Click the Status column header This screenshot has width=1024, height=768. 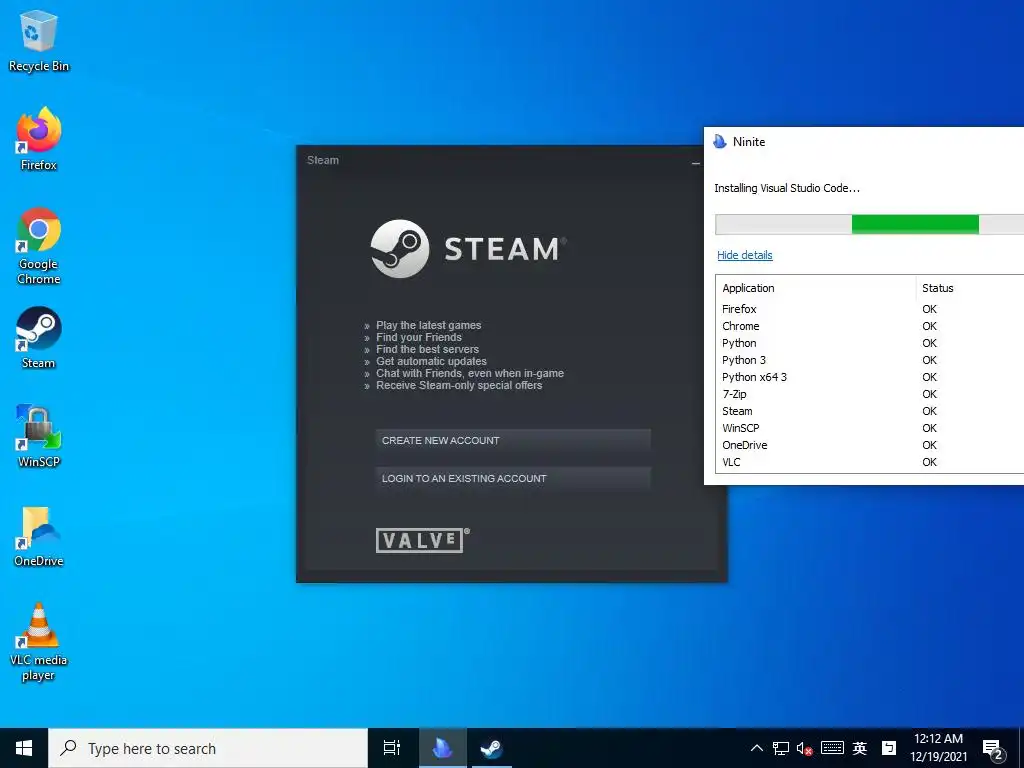970,288
